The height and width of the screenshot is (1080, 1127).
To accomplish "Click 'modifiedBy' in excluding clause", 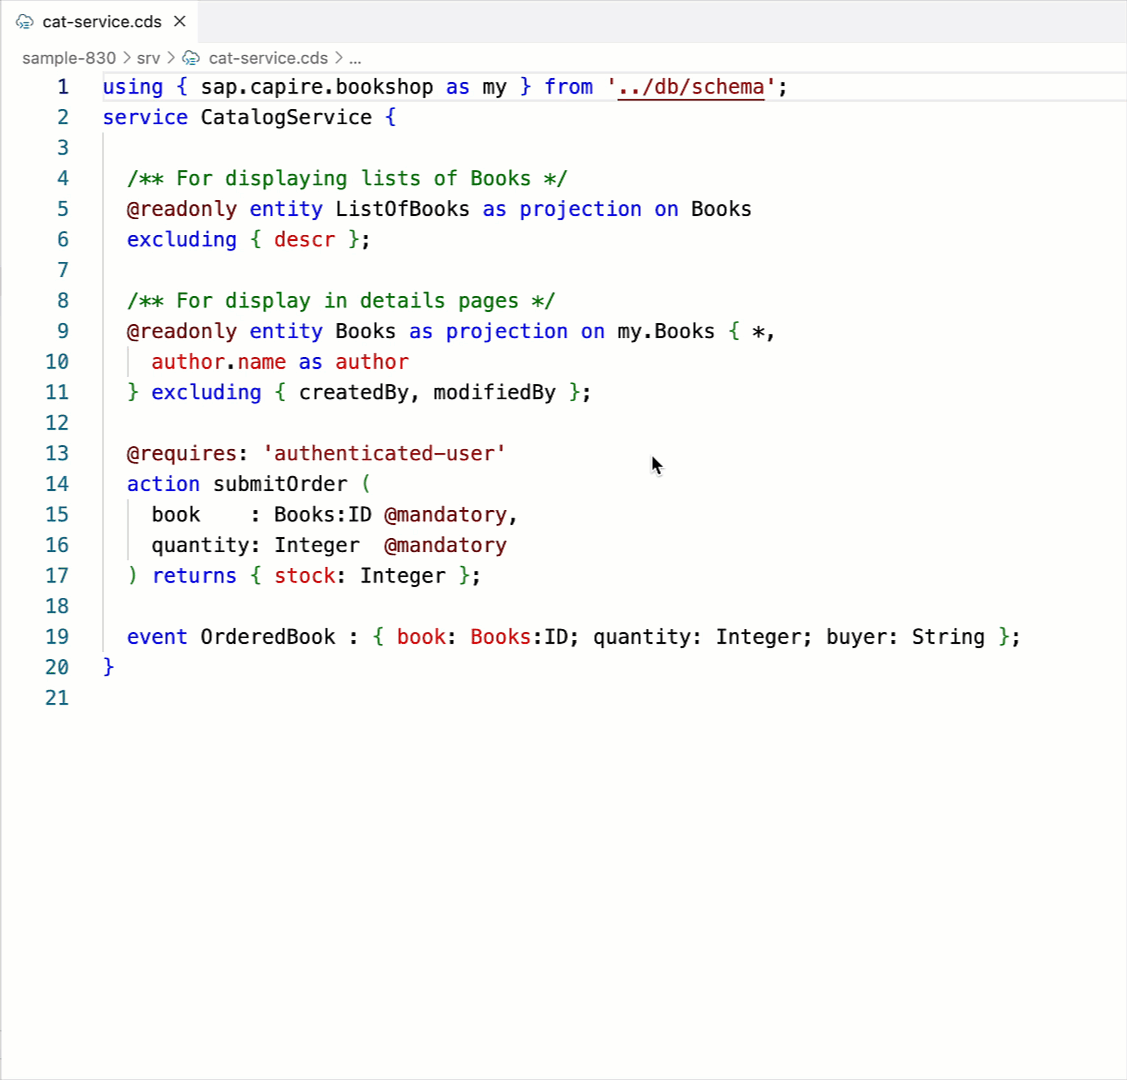I will 494,392.
